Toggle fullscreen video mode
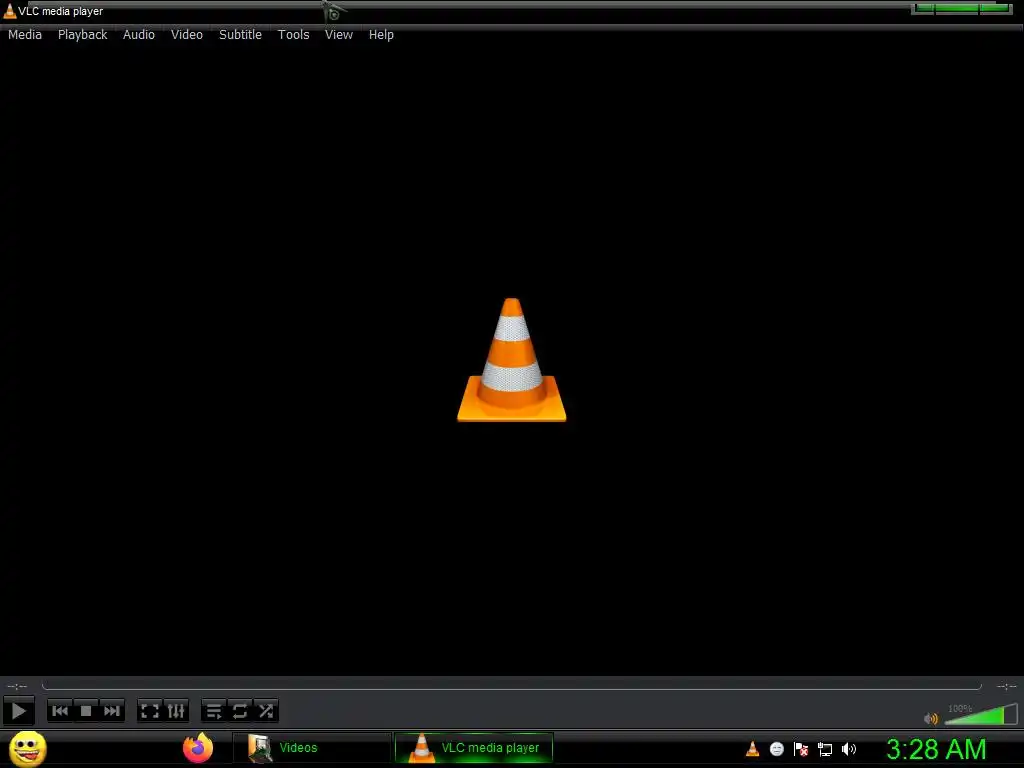1024x768 pixels. [150, 711]
